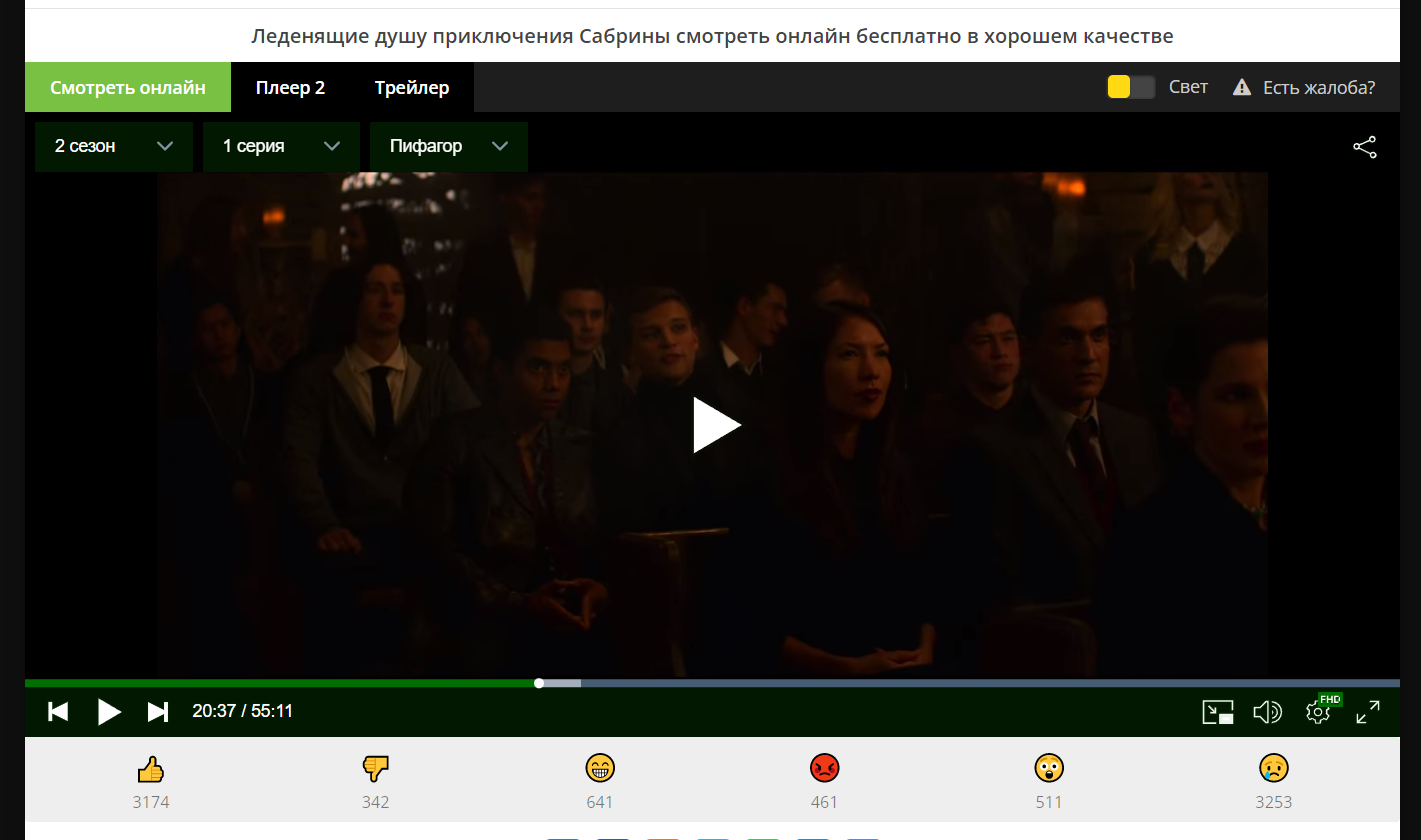This screenshot has width=1421, height=840.
Task: Select the angry red face reaction
Action: point(824,768)
